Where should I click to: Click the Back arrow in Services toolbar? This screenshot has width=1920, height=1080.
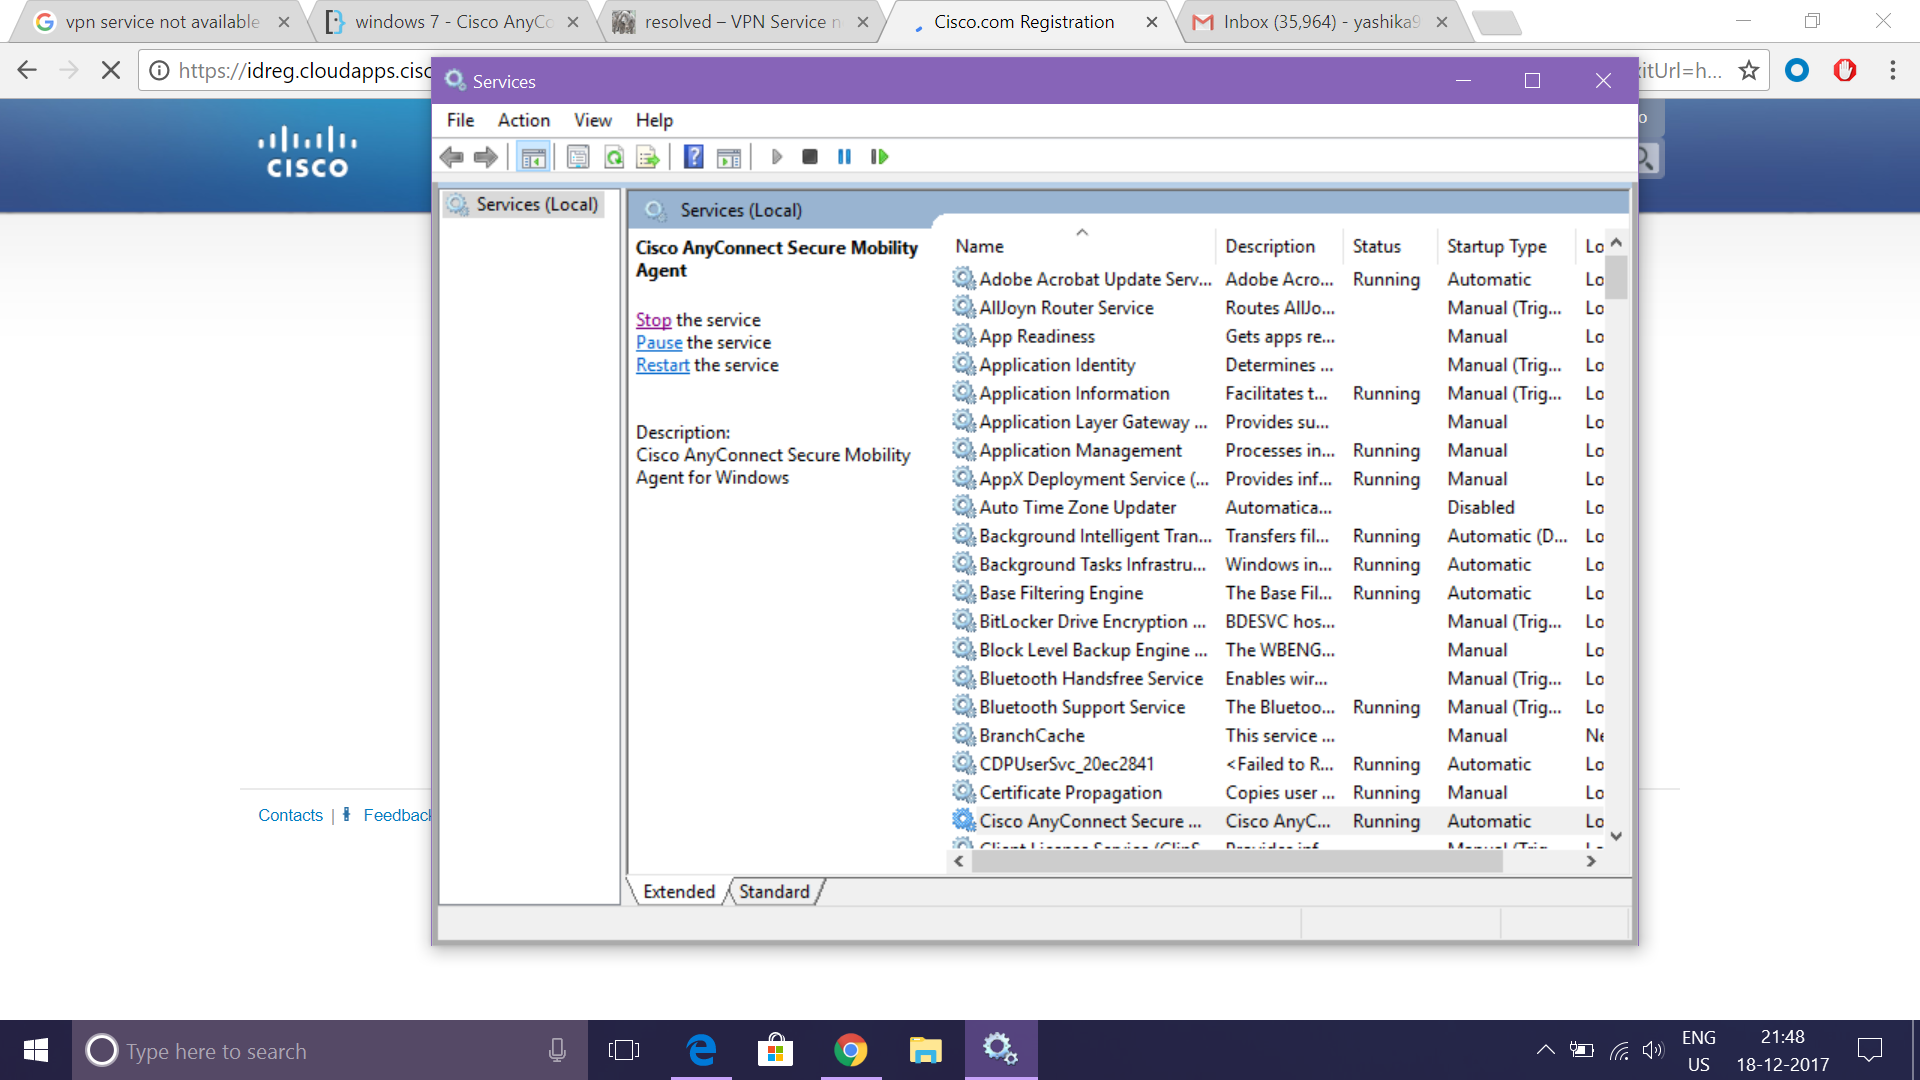pyautogui.click(x=452, y=157)
